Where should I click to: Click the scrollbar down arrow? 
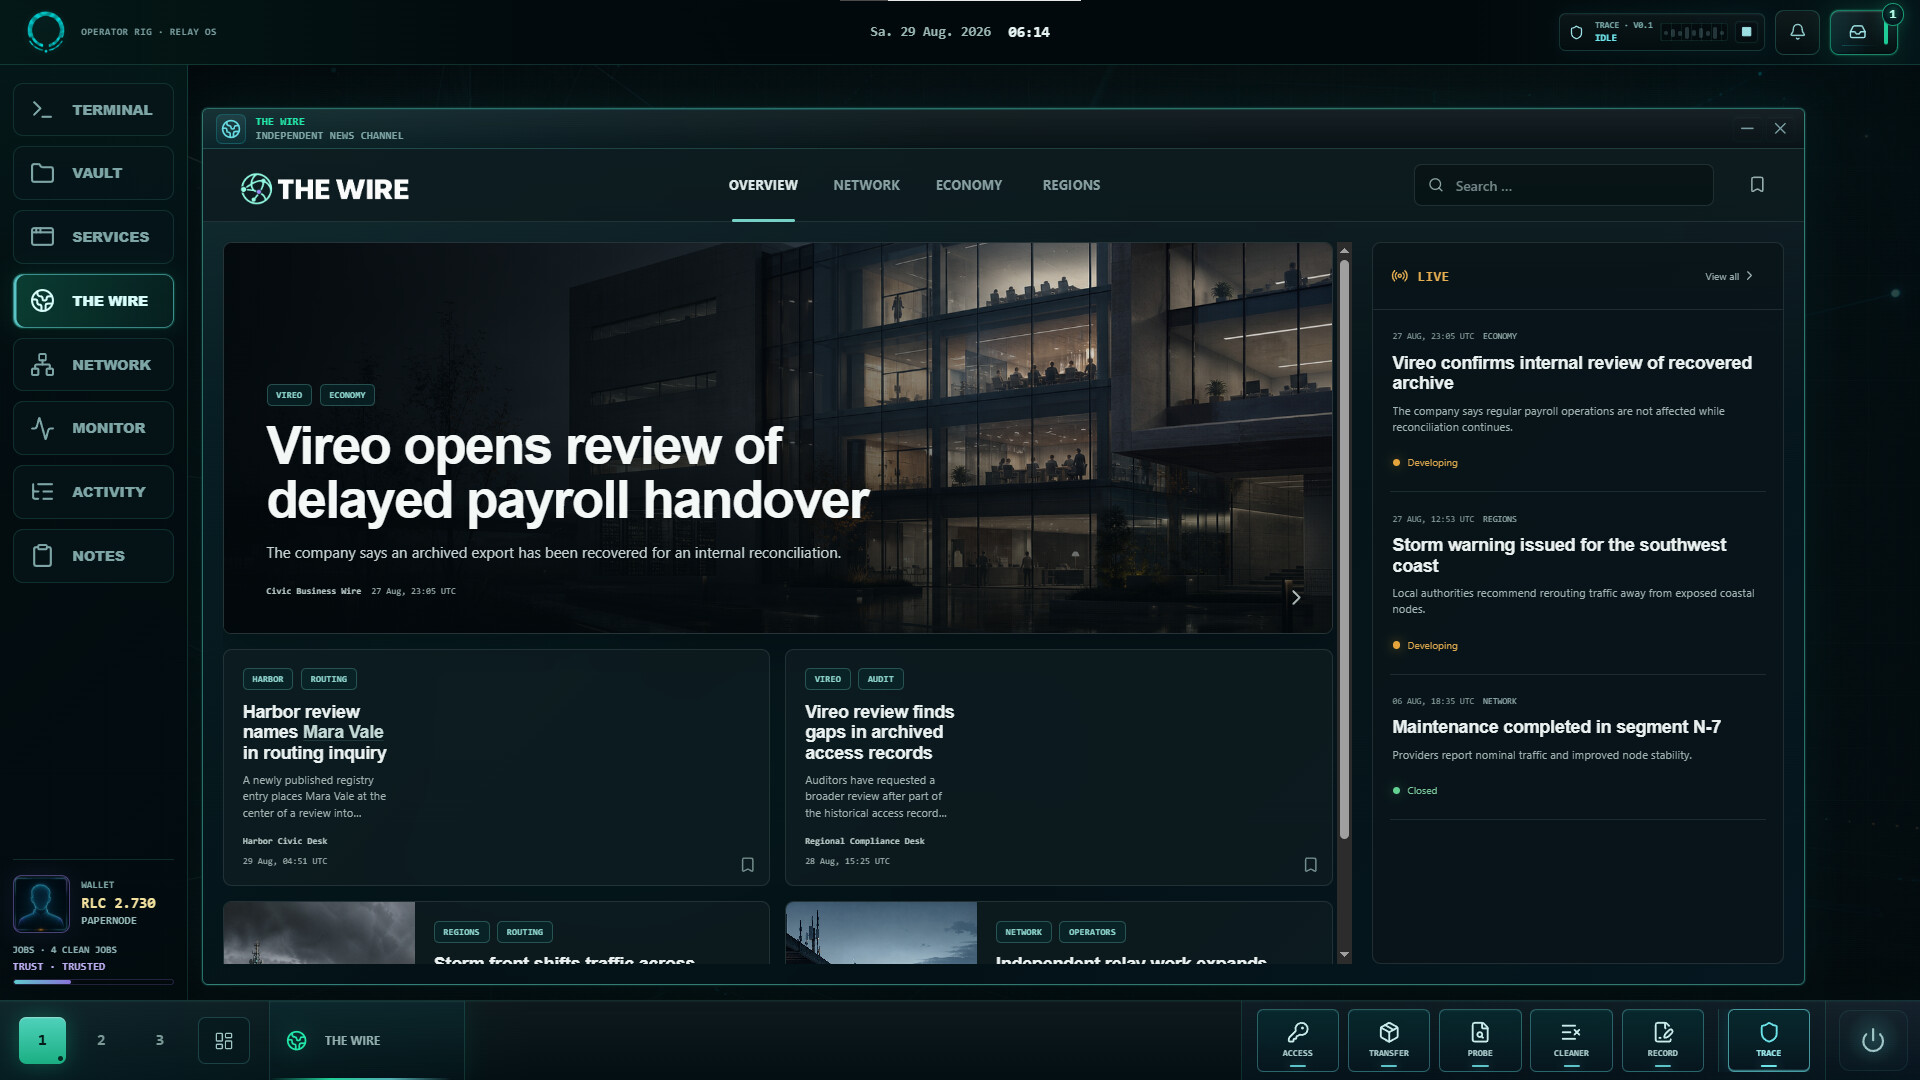pyautogui.click(x=1344, y=955)
